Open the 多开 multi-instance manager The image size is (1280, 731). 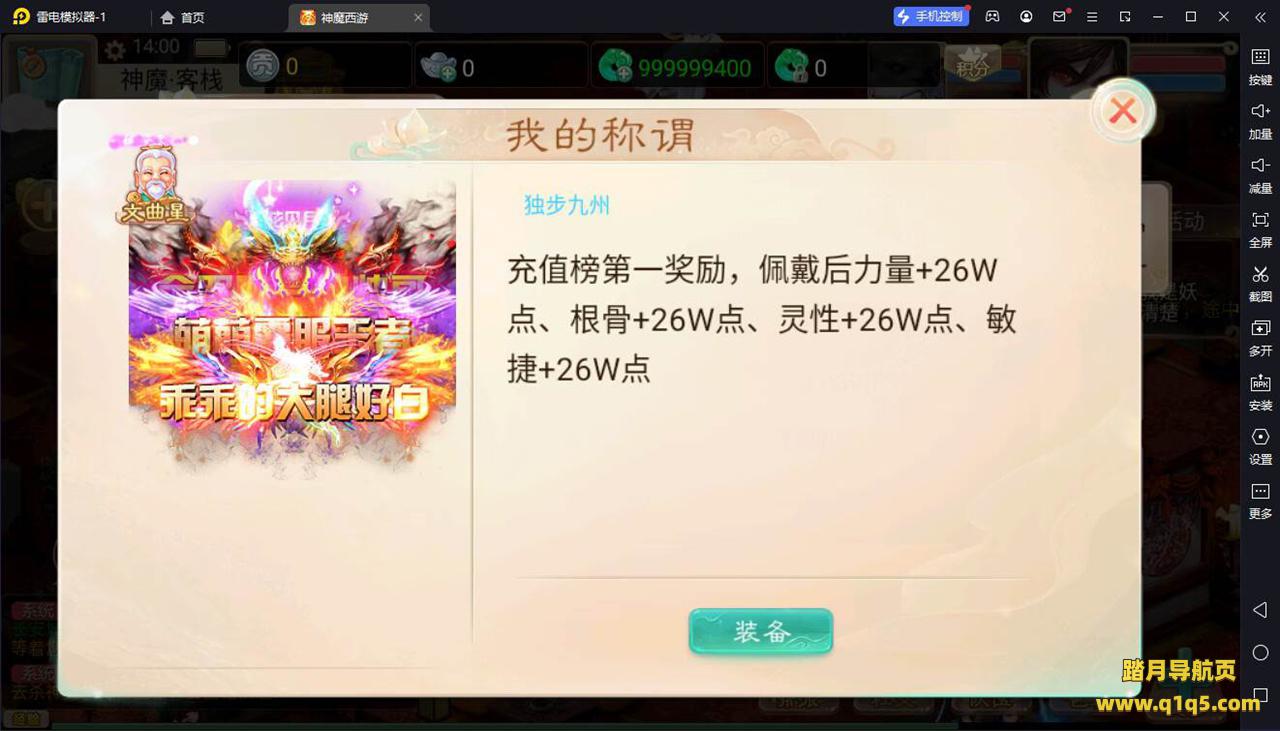coord(1260,338)
